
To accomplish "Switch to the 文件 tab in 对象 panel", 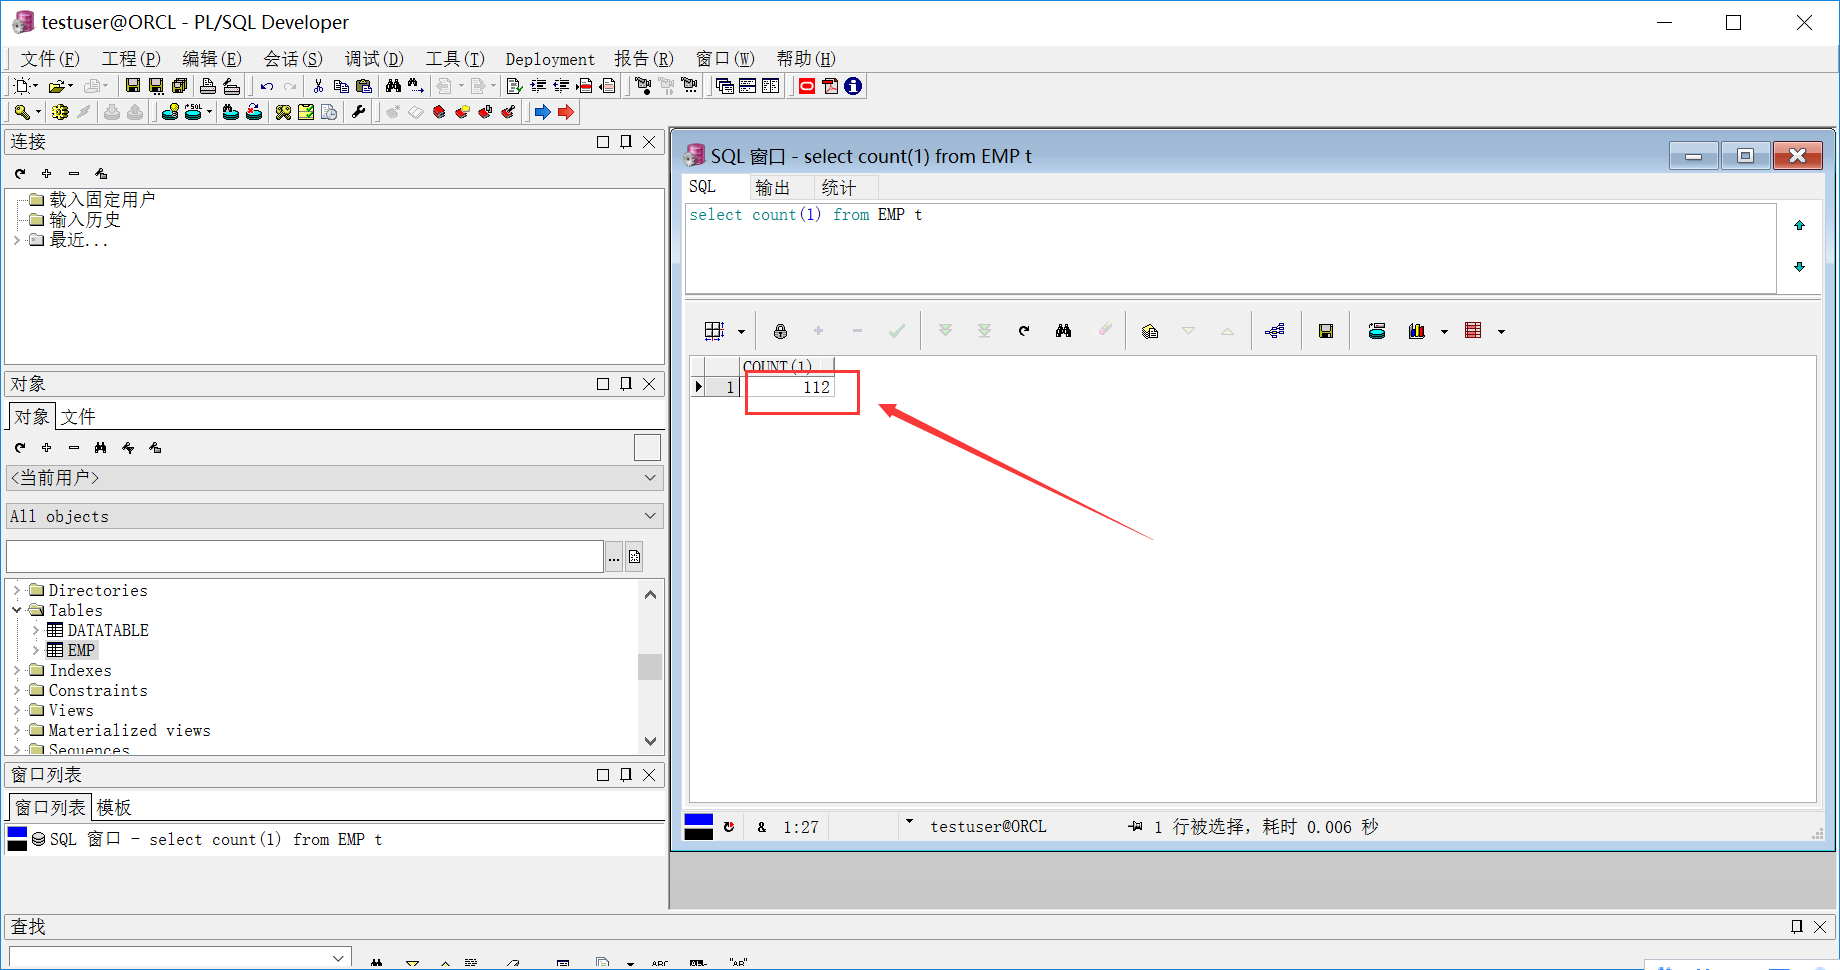I will [78, 416].
